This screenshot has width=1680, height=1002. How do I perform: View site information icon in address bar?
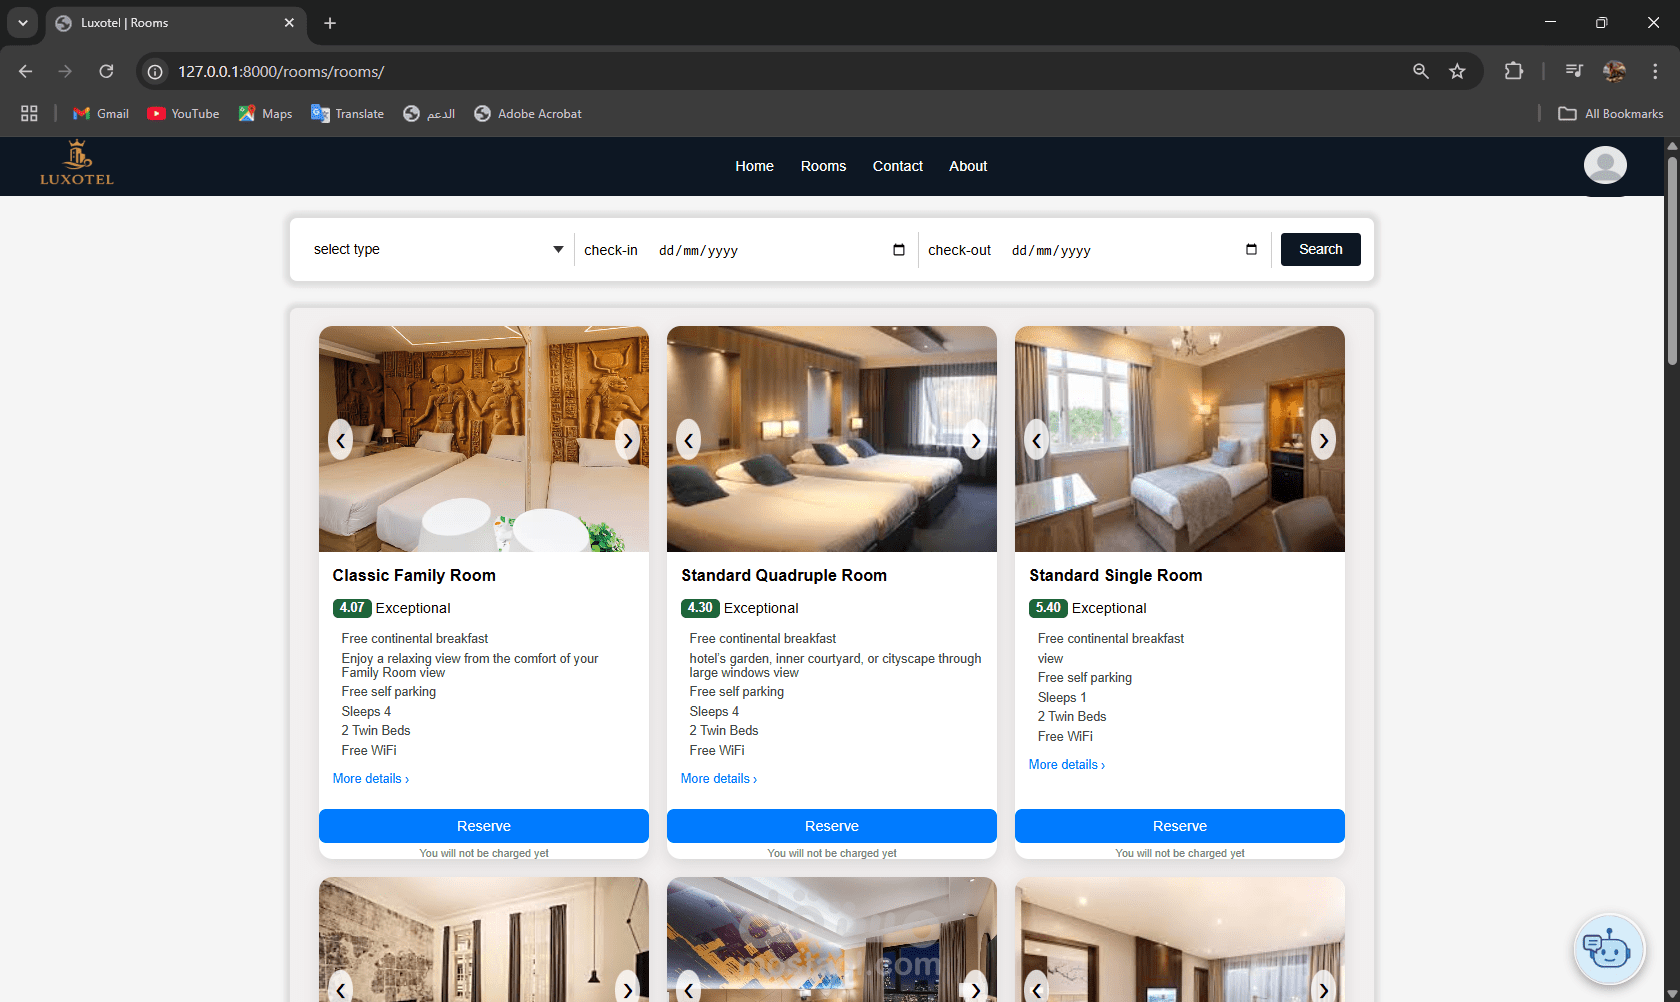pos(155,72)
